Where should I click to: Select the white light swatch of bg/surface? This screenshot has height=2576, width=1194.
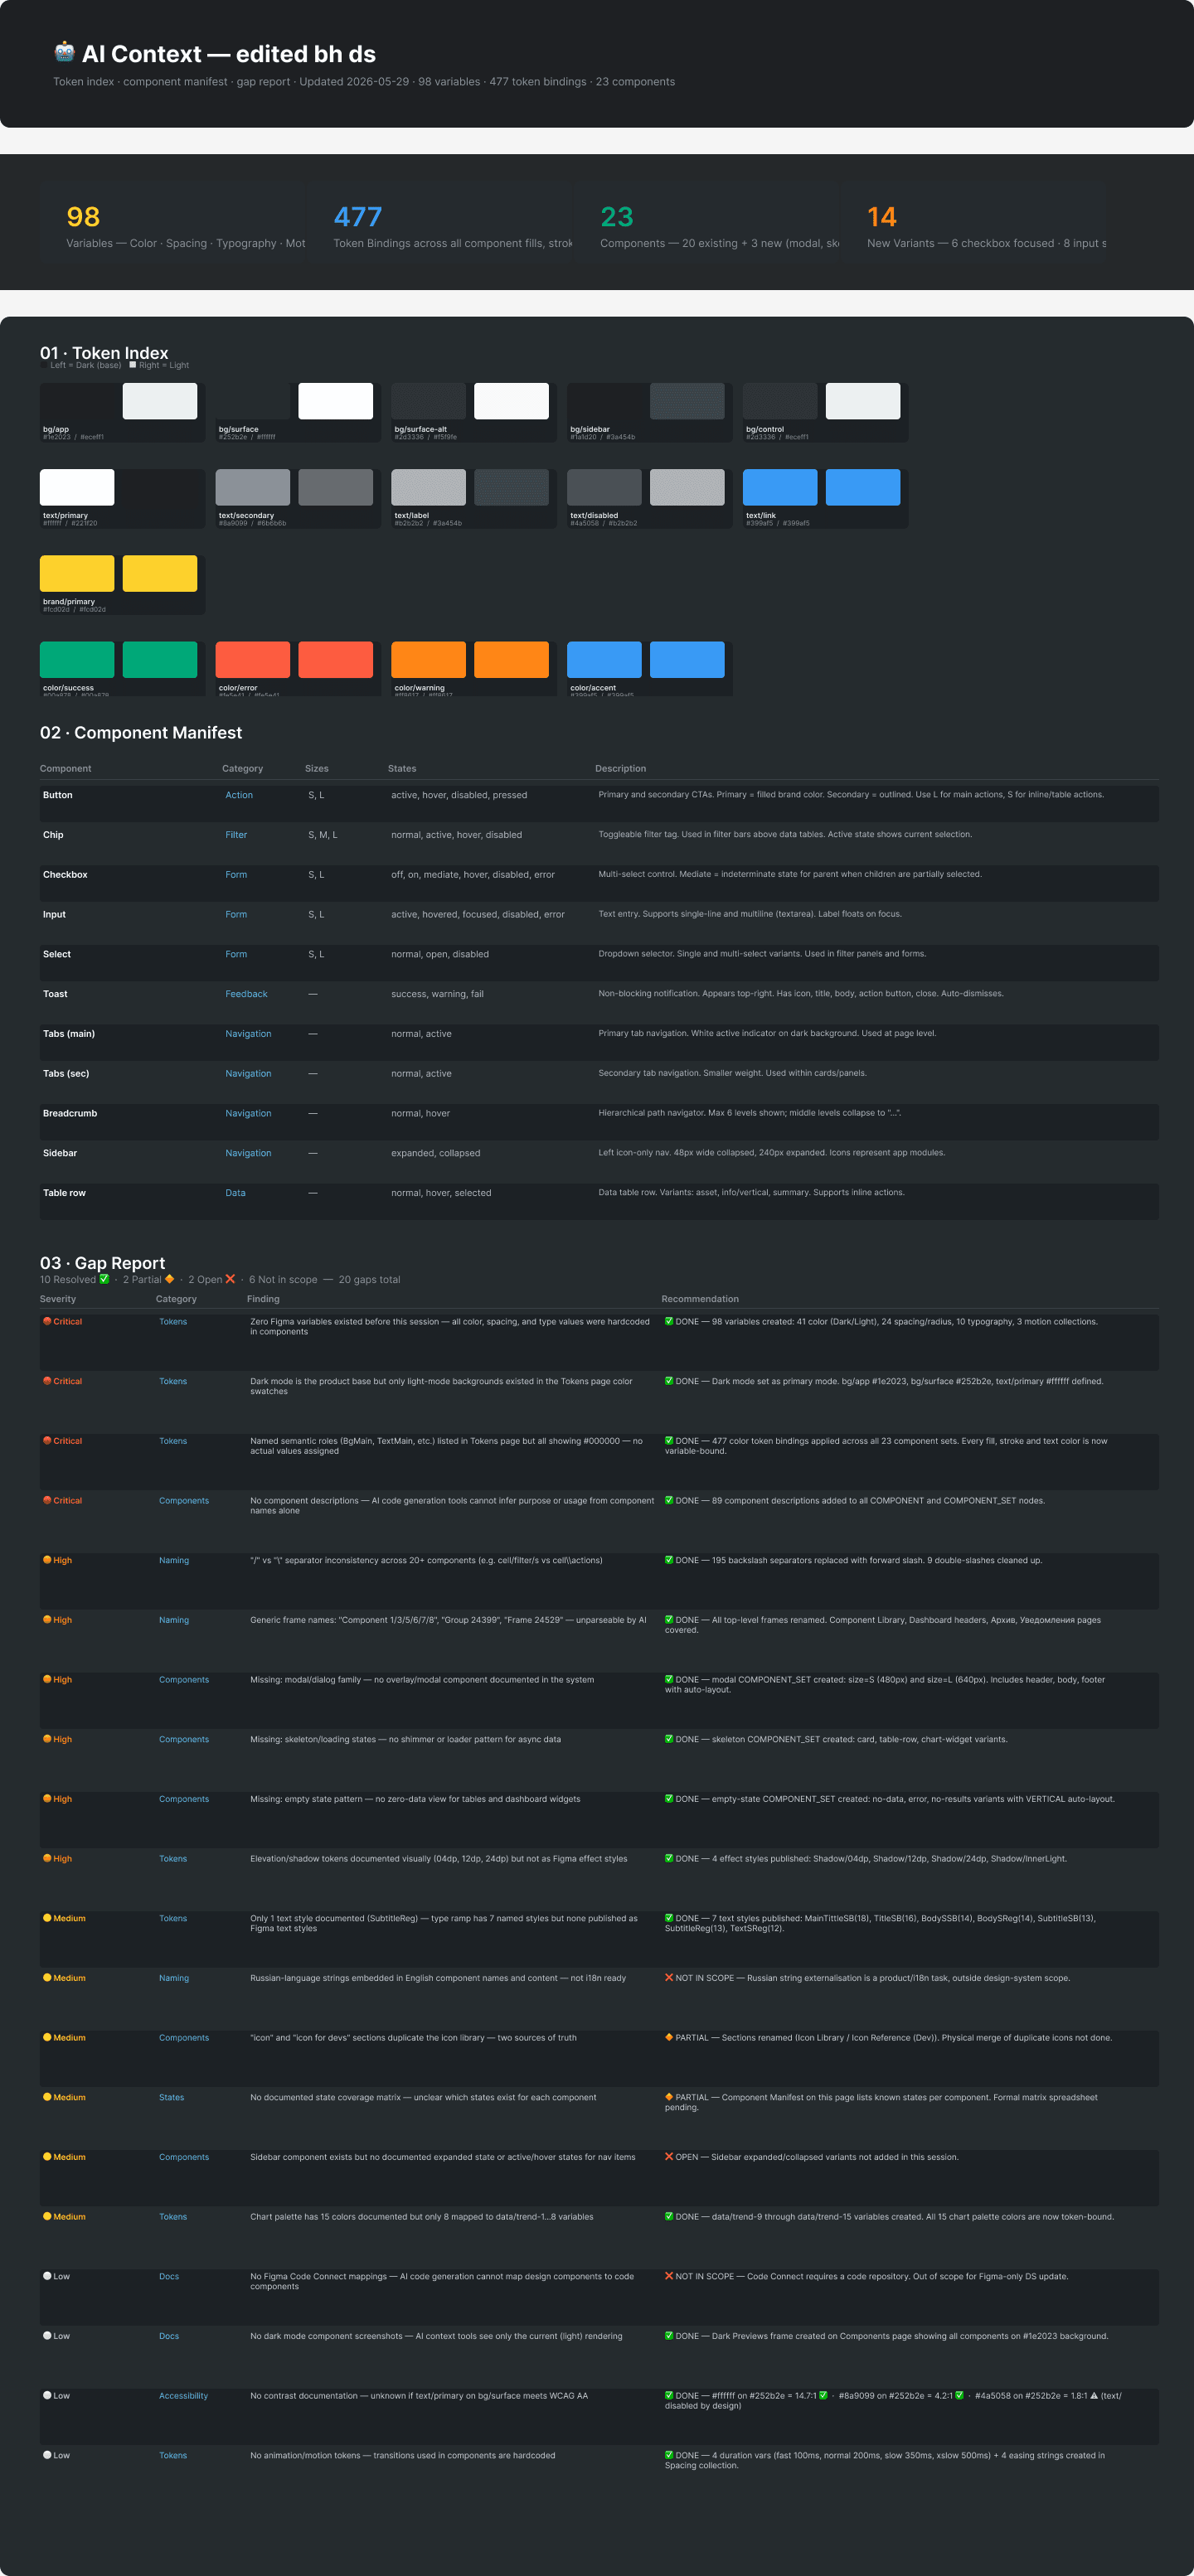pos(336,401)
